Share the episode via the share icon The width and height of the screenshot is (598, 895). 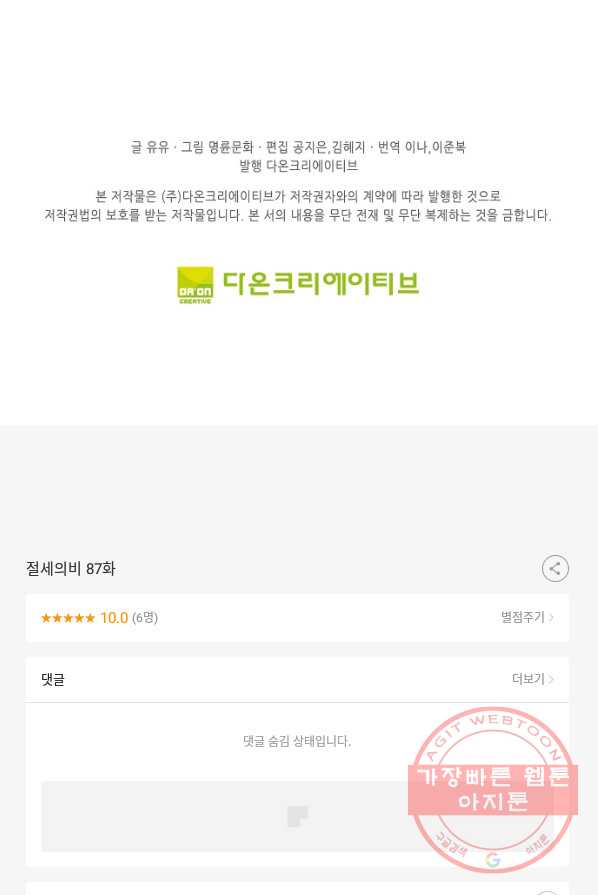[x=555, y=569]
